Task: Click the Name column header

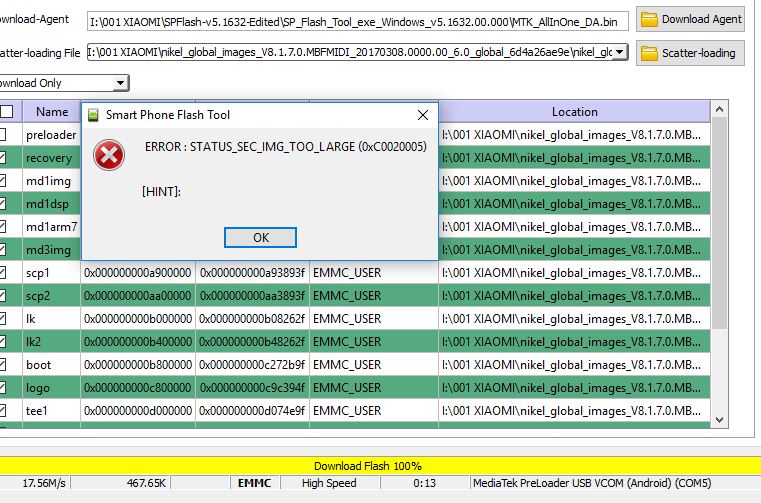Action: [x=52, y=112]
